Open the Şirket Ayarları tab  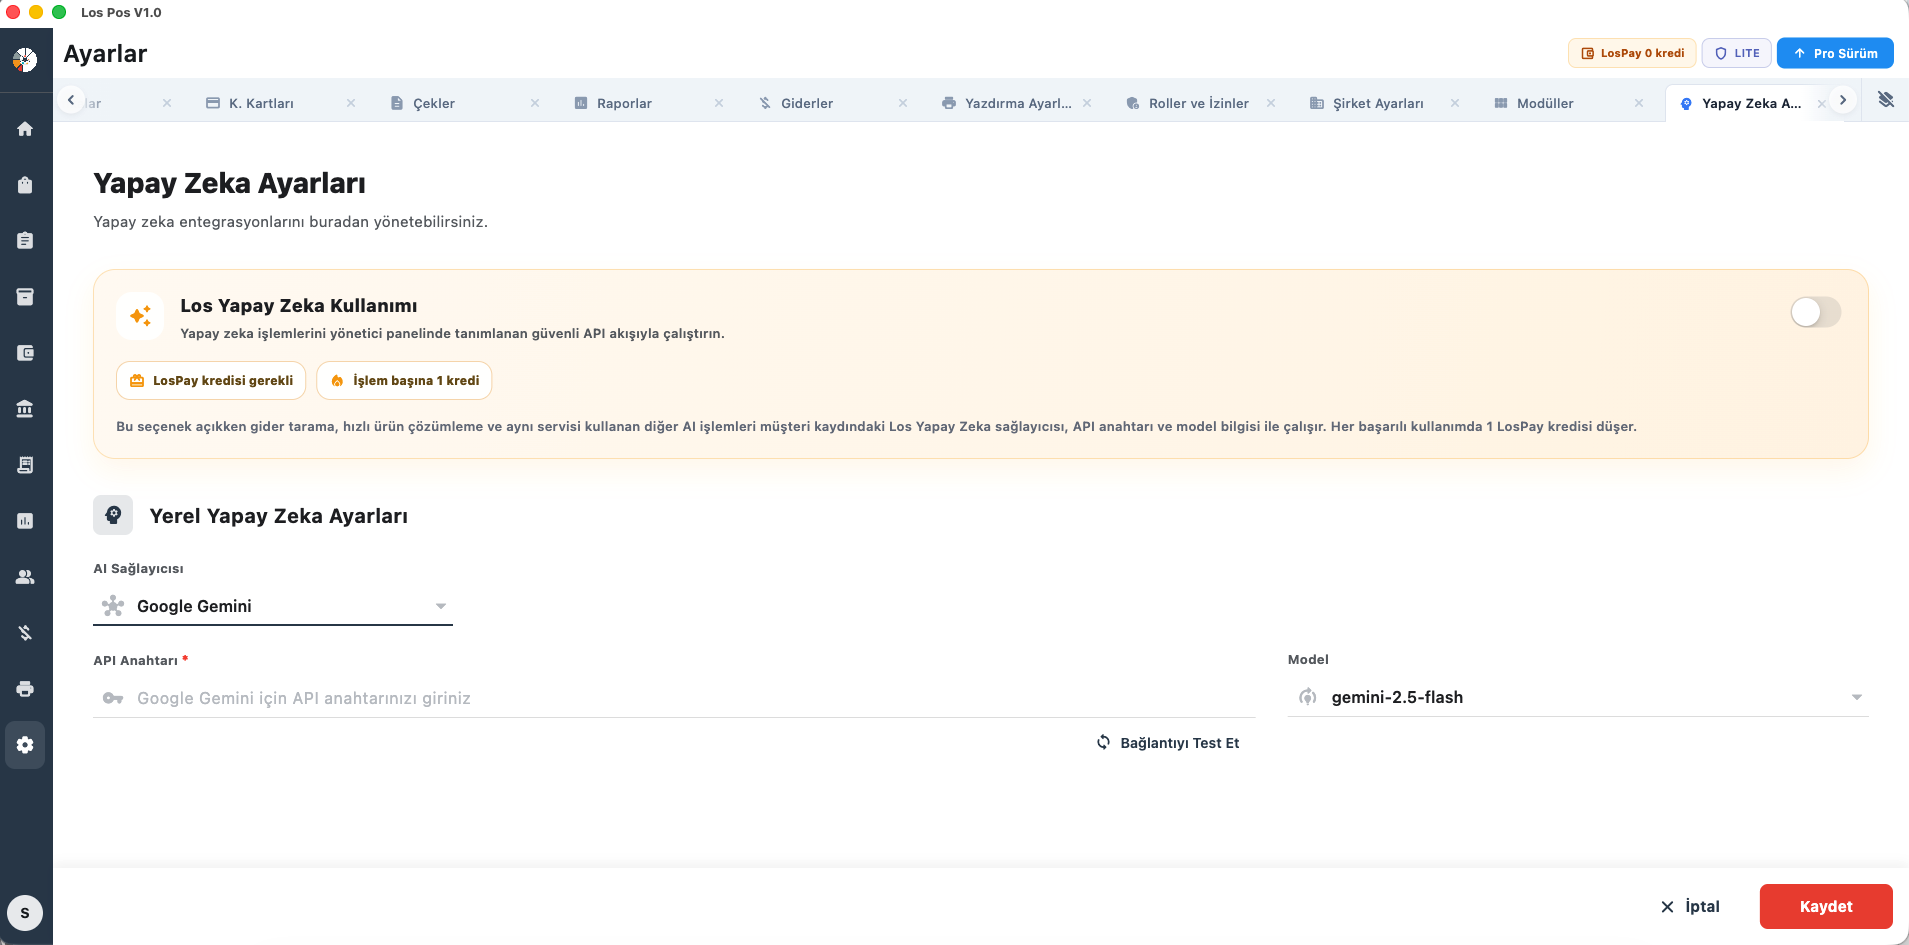pos(1380,103)
